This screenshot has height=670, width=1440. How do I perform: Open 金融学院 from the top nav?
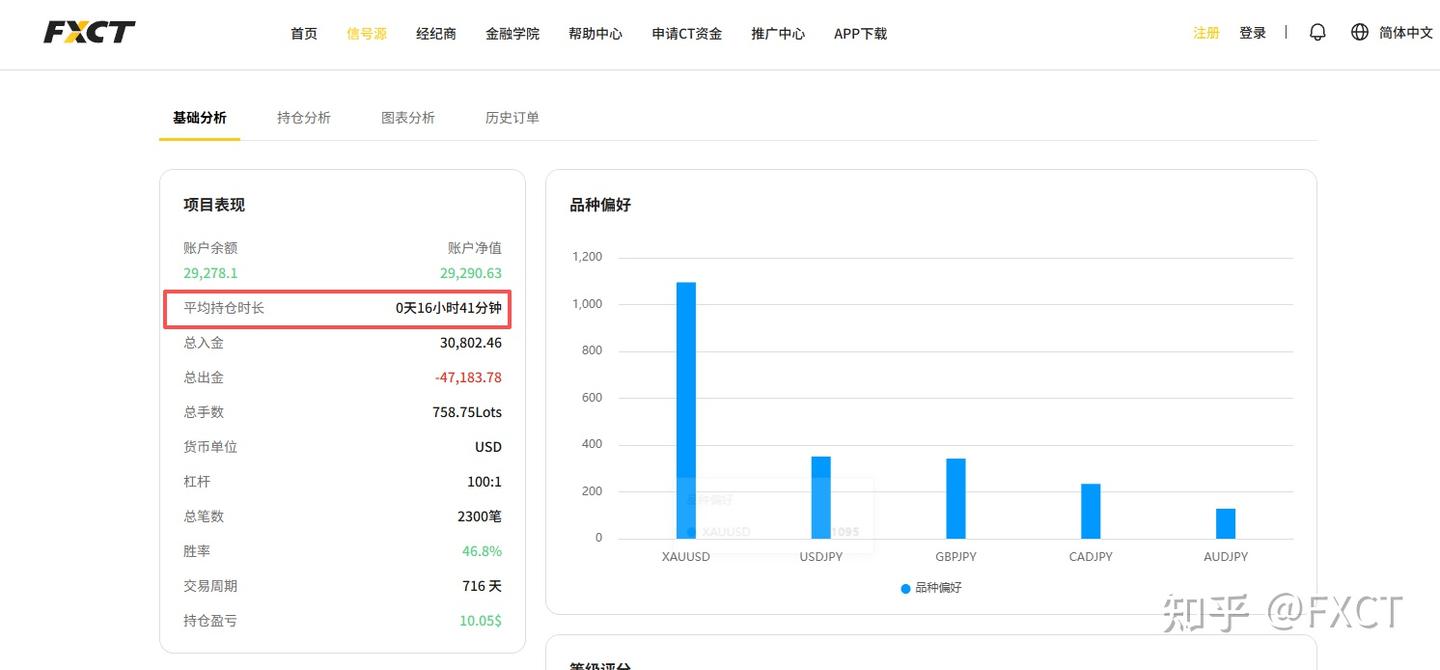click(512, 33)
